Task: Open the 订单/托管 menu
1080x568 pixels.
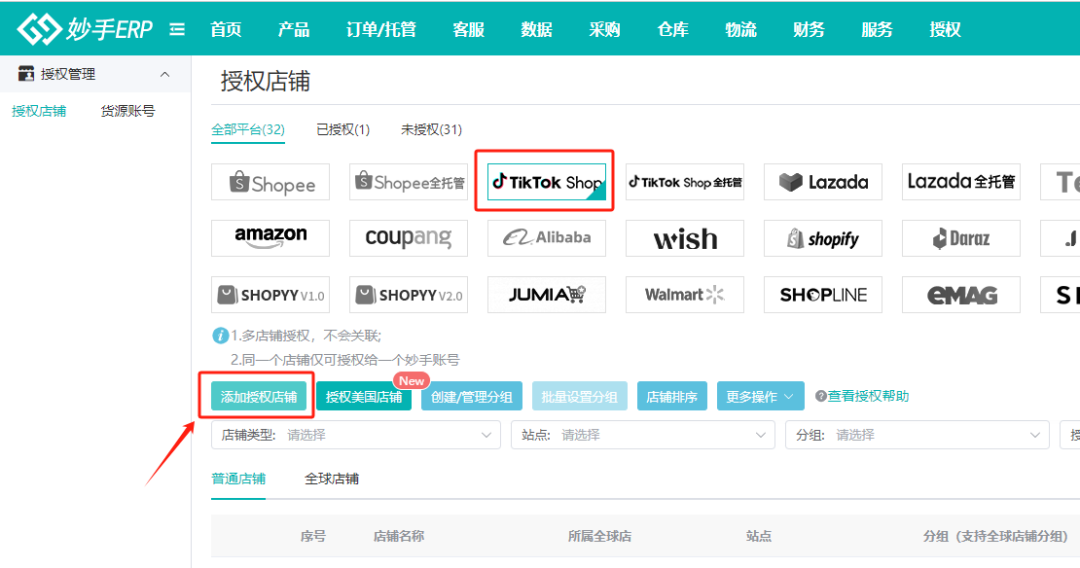Action: [381, 30]
